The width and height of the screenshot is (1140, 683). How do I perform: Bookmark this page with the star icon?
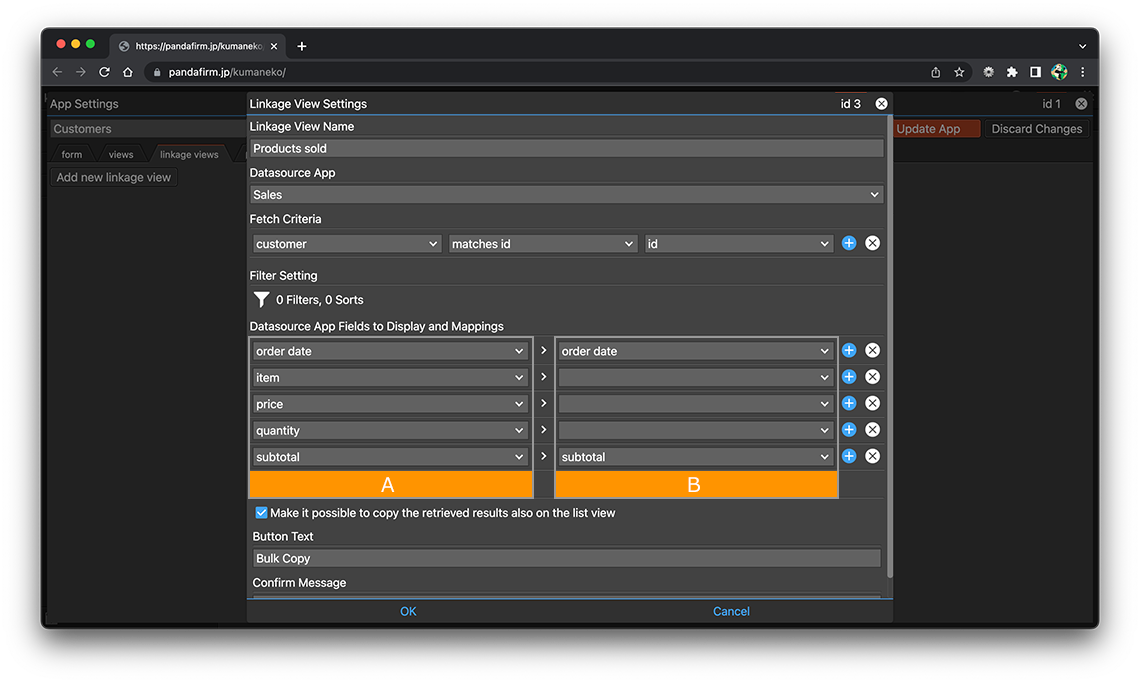[959, 72]
